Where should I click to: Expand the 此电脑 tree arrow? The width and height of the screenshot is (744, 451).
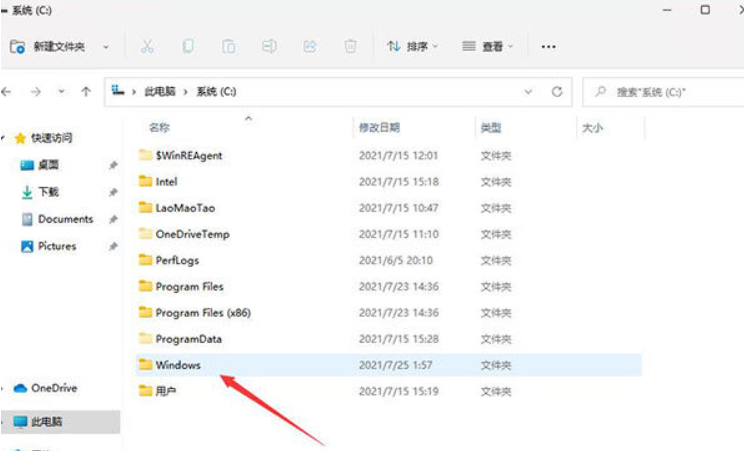(x=3, y=422)
